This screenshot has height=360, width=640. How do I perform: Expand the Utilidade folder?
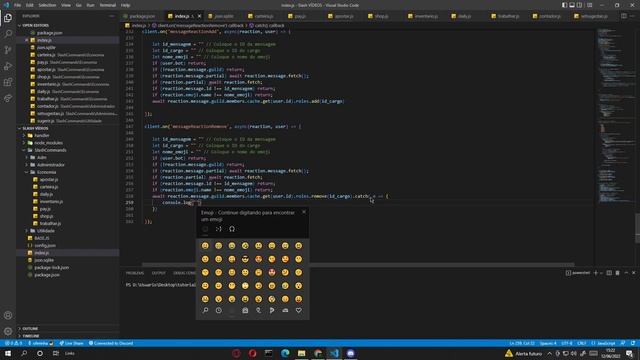46,231
